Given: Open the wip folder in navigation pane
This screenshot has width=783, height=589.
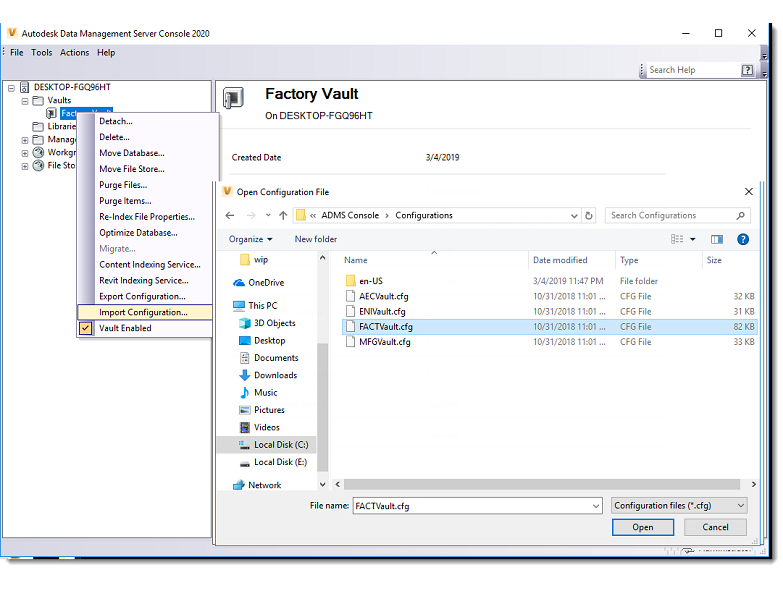Looking at the screenshot, I should [x=254, y=260].
